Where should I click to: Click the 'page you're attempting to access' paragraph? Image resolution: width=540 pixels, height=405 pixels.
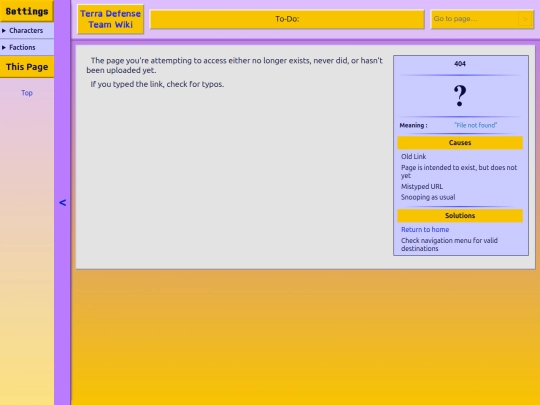(x=235, y=65)
